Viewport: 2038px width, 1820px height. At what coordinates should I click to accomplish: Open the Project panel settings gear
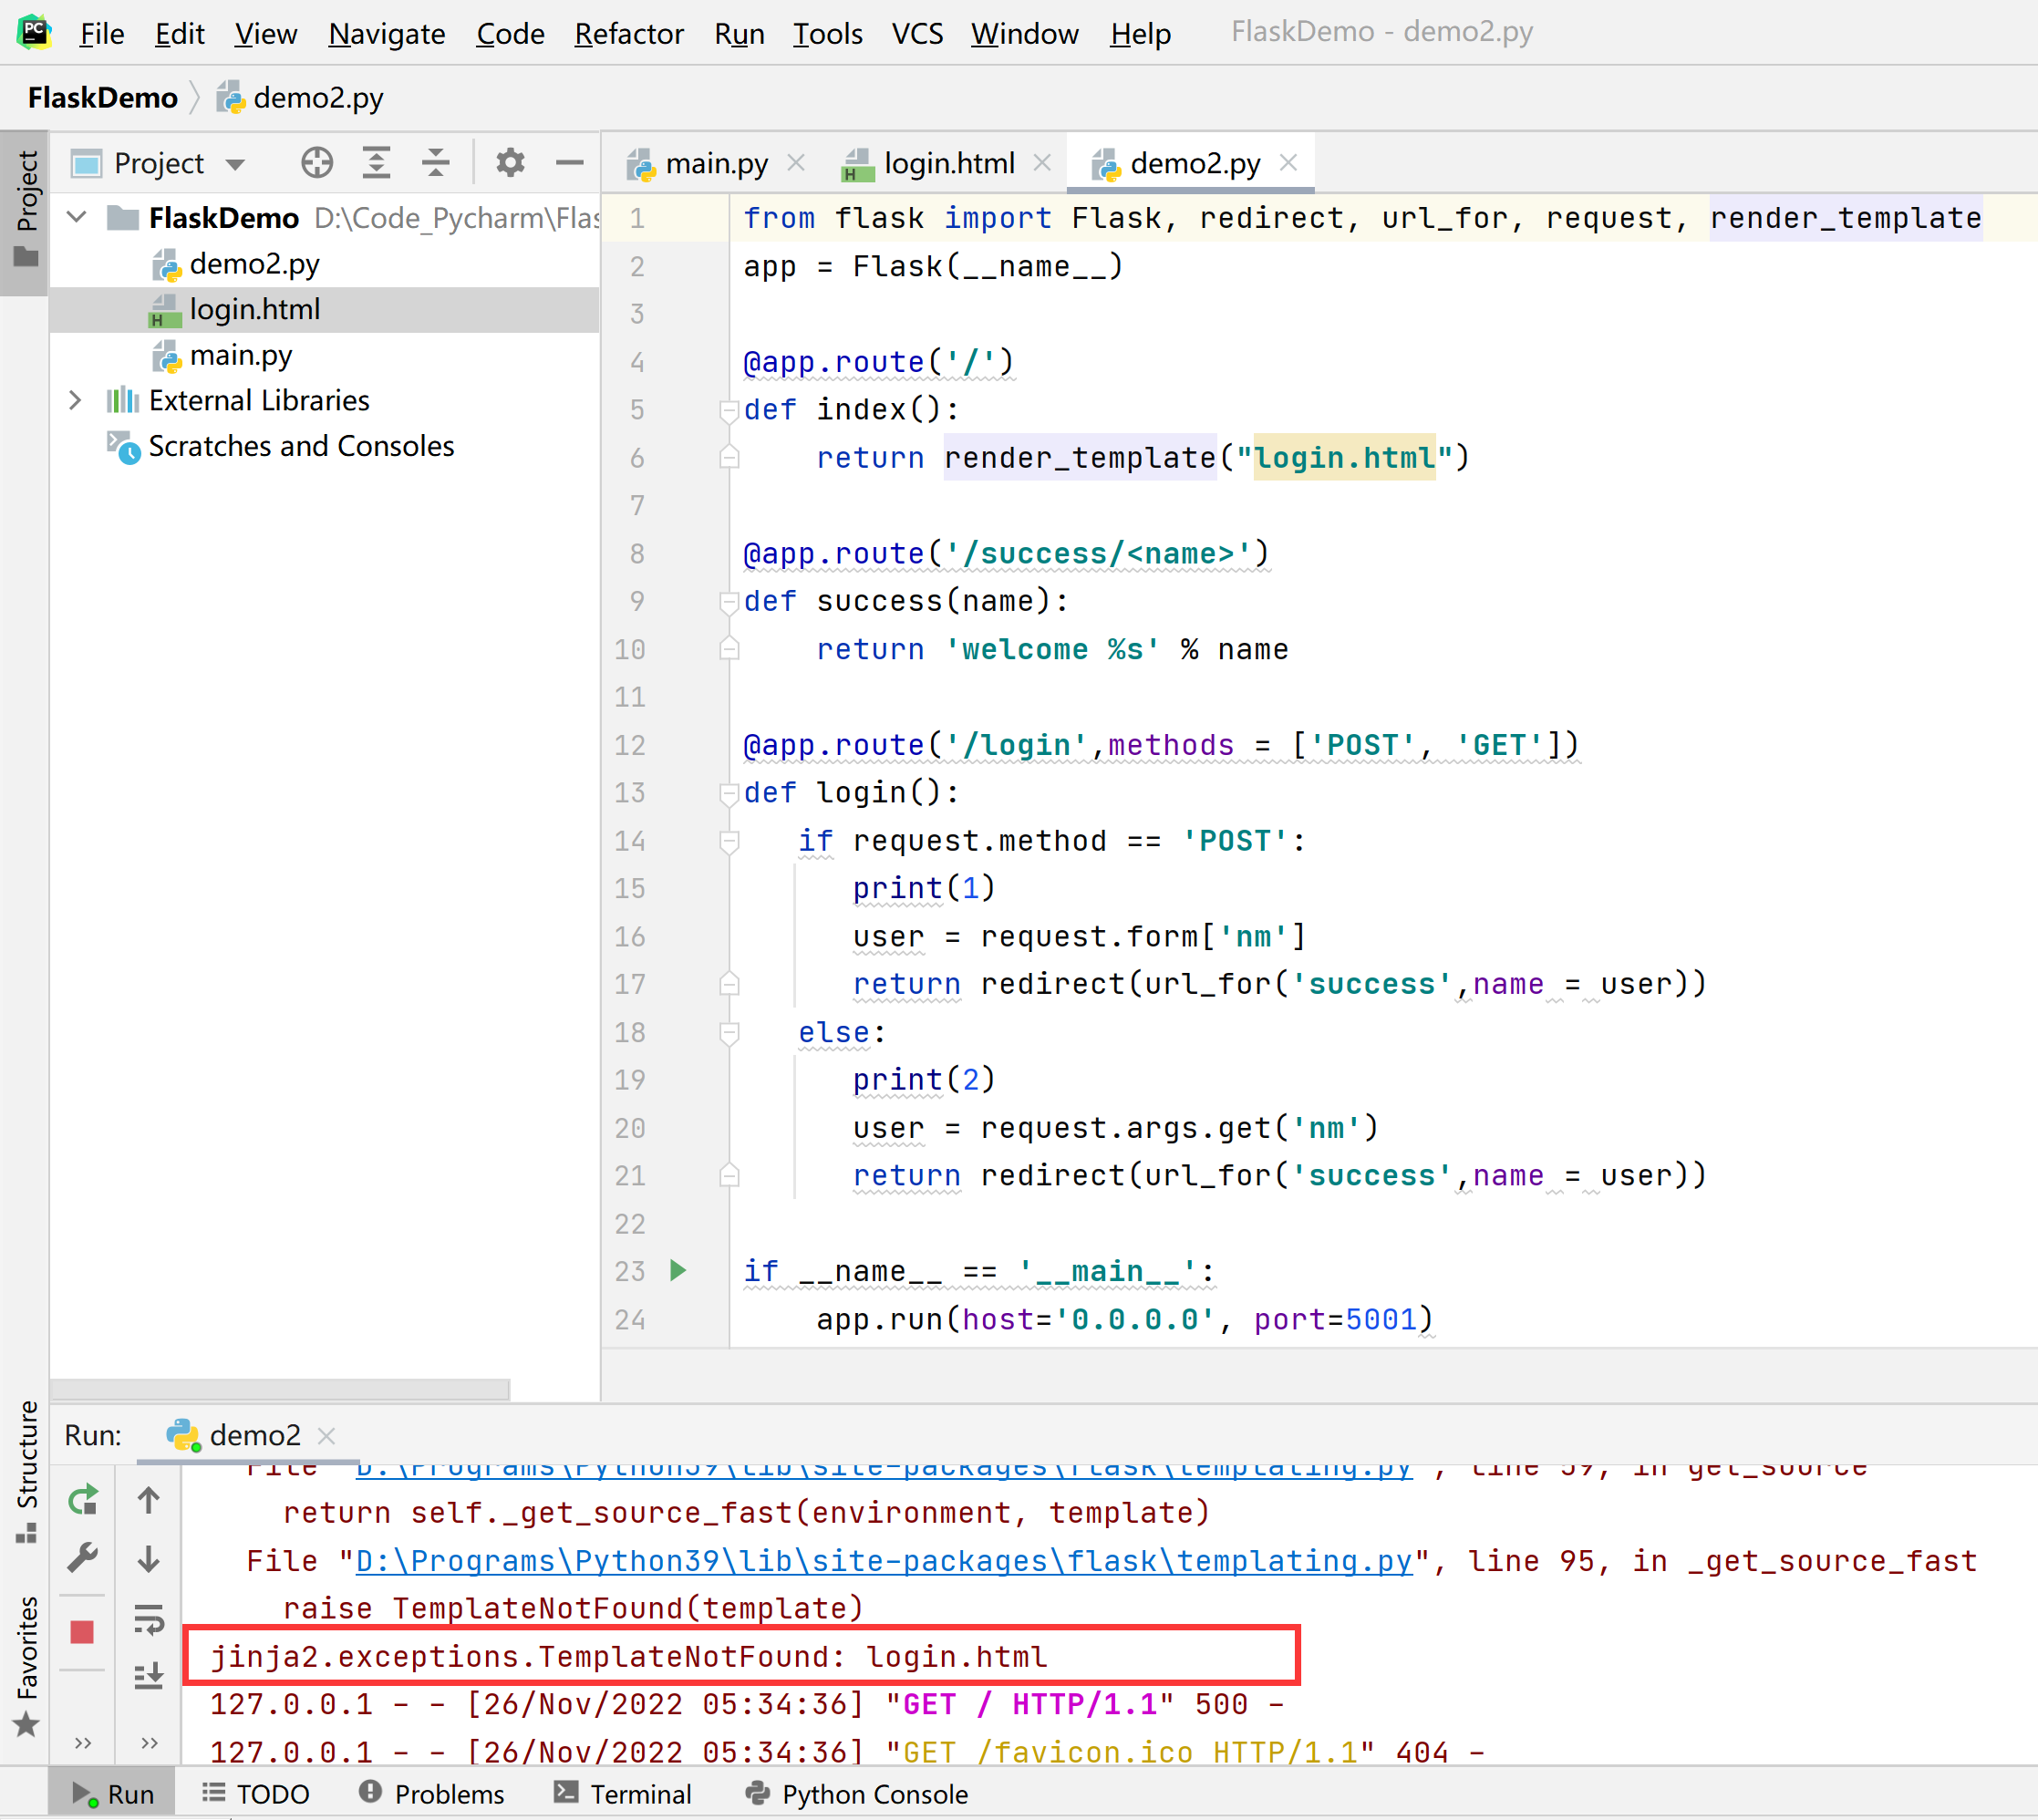point(510,162)
